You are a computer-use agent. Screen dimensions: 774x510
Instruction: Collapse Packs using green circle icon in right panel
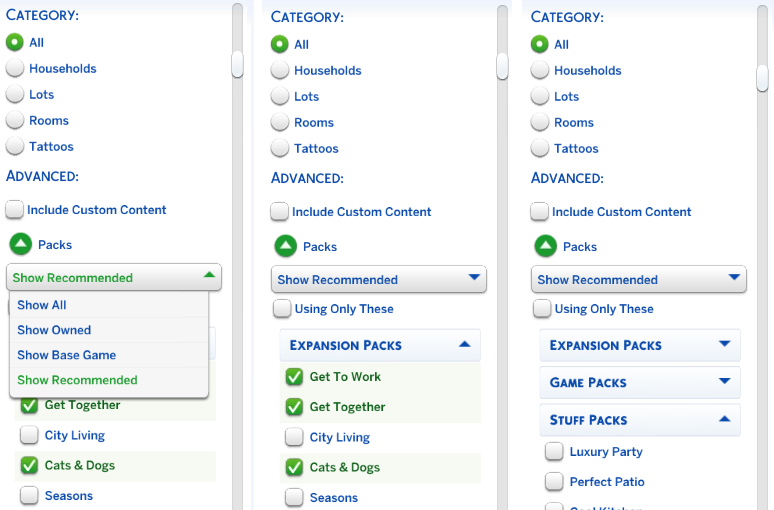545,246
